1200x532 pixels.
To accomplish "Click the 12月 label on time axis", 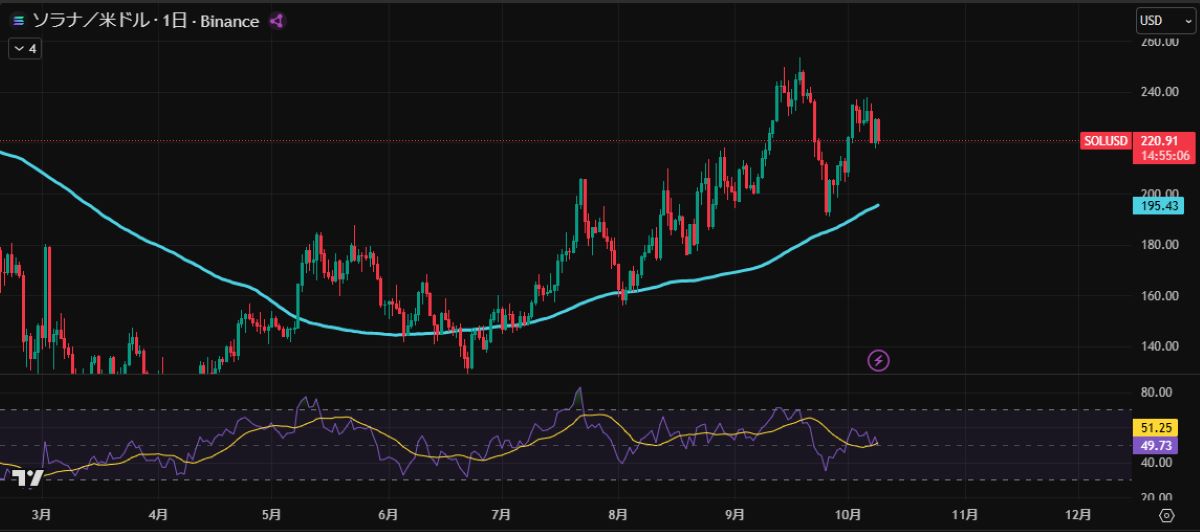I will (1079, 514).
